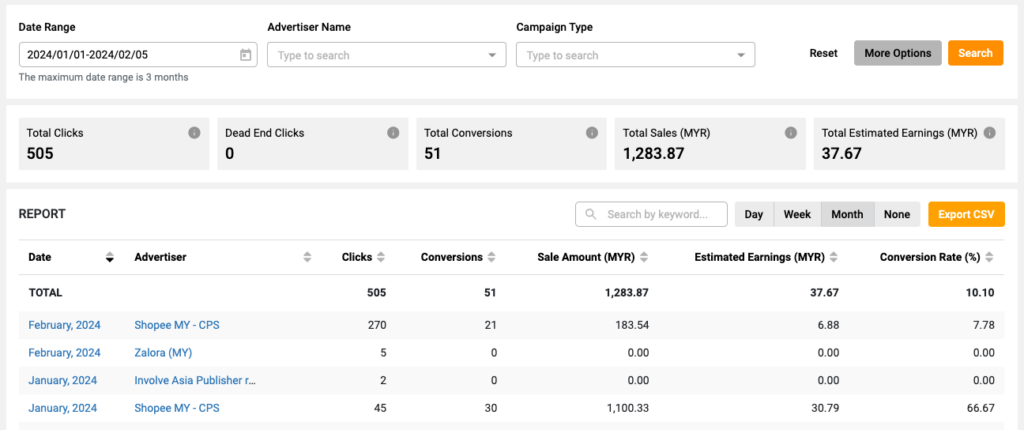Click info icon on Total Clicks card
Image resolution: width=1024 pixels, height=430 pixels.
[x=194, y=133]
